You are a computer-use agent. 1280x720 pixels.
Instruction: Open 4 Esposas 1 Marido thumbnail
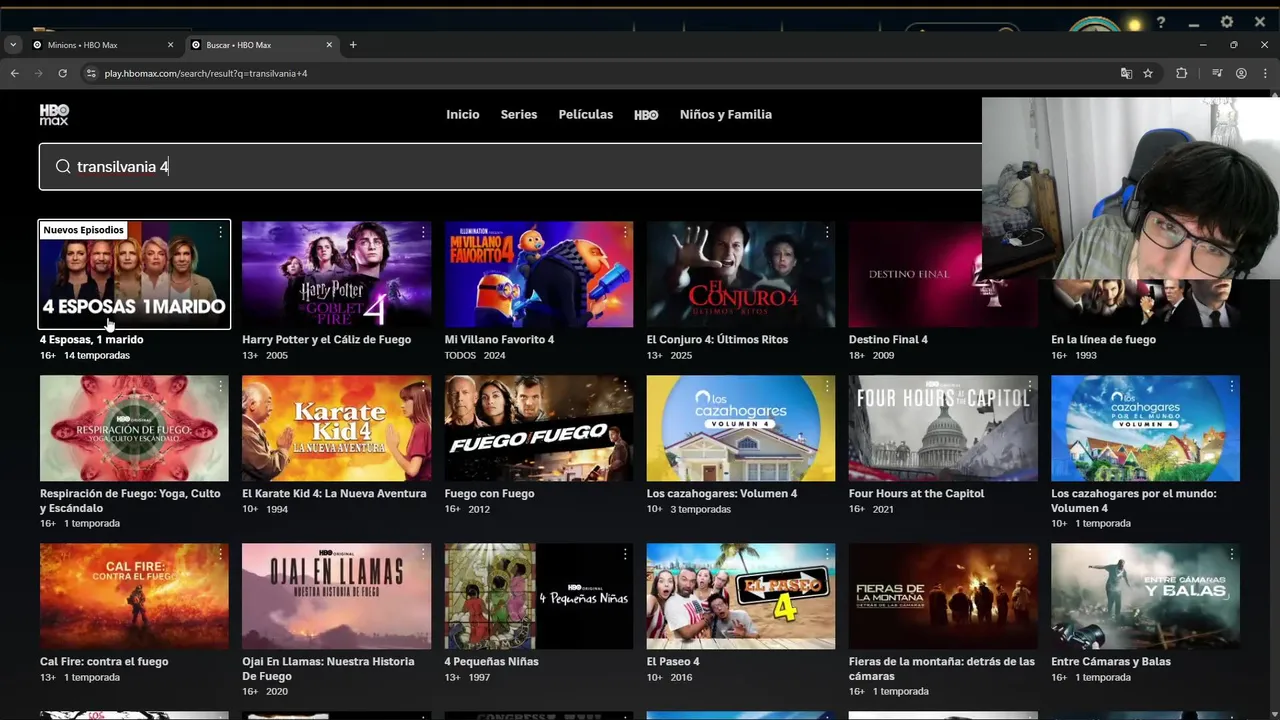[x=134, y=274]
